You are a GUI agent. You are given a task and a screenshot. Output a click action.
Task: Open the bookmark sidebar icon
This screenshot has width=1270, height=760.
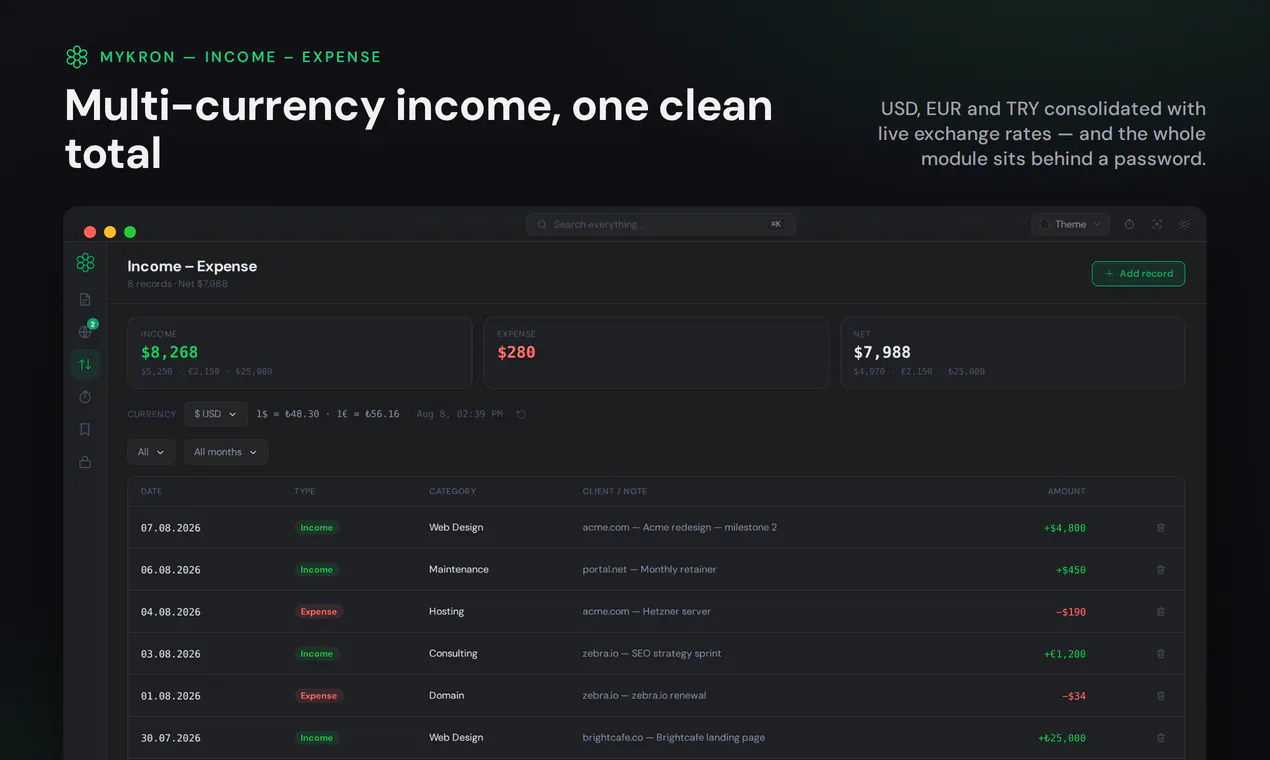(x=85, y=429)
